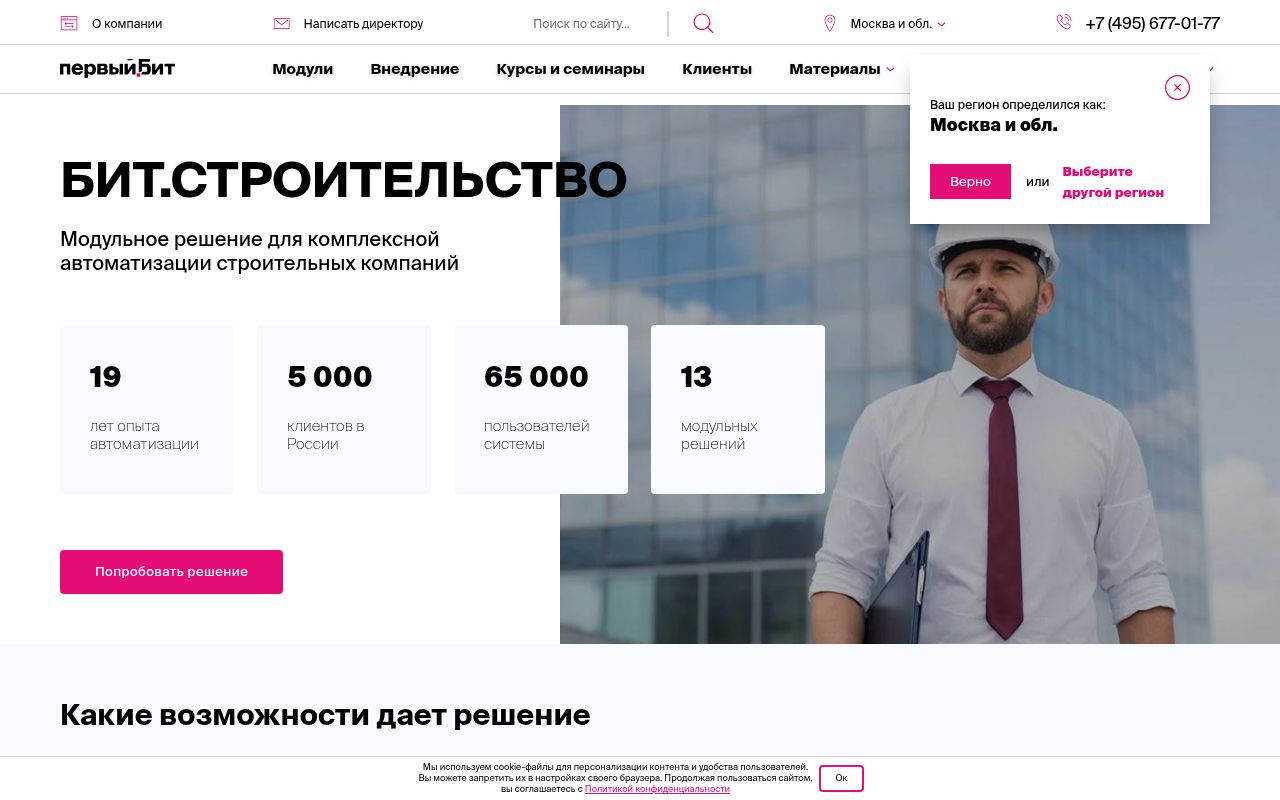Viewport: 1280px width, 800px height.
Task: Click the phone handset icon
Action: pyautogui.click(x=1064, y=22)
